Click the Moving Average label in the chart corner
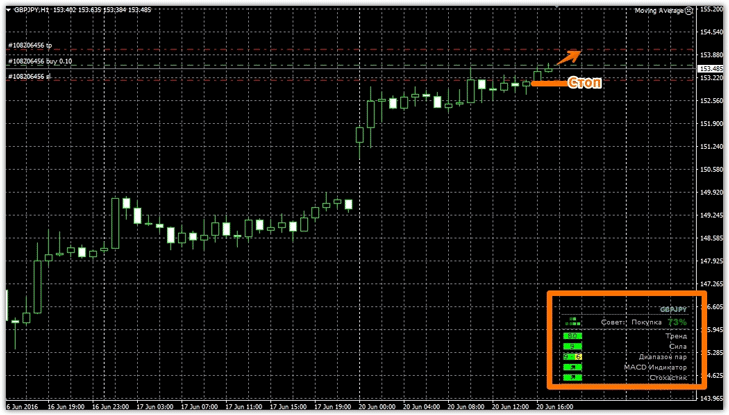This screenshot has width=729, height=415. pos(659,11)
